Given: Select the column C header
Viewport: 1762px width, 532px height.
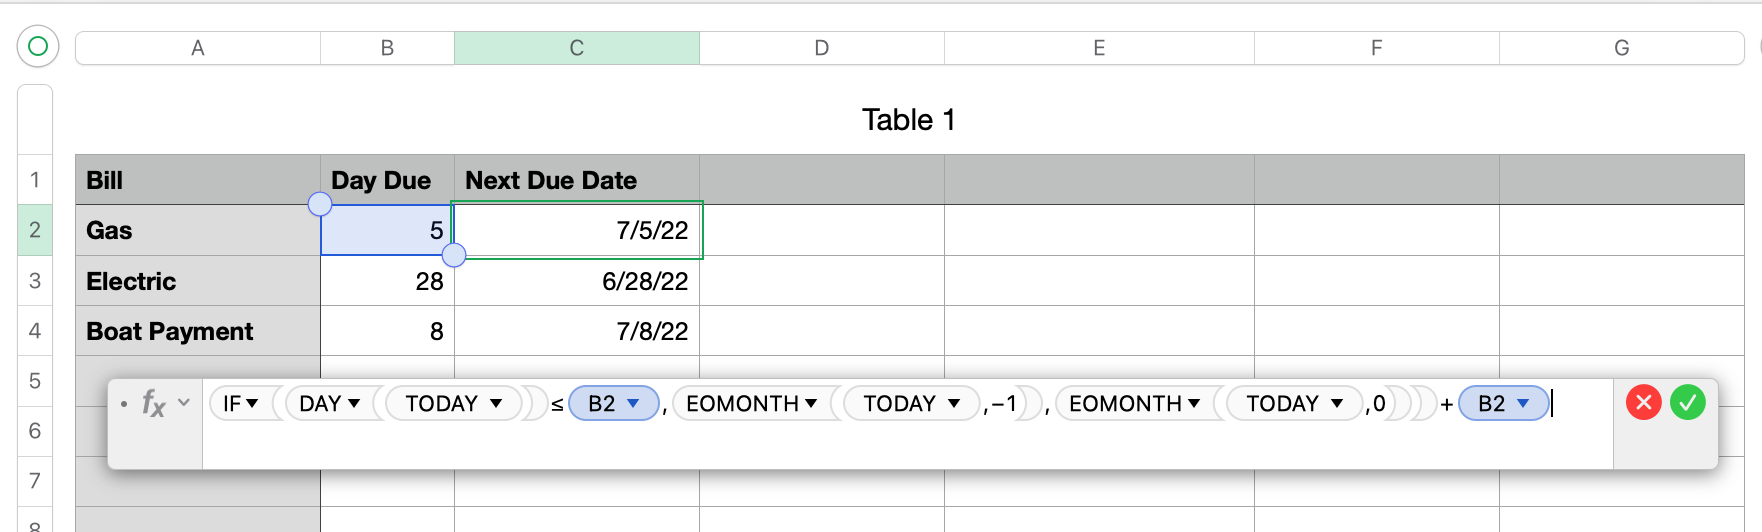Looking at the screenshot, I should point(576,48).
